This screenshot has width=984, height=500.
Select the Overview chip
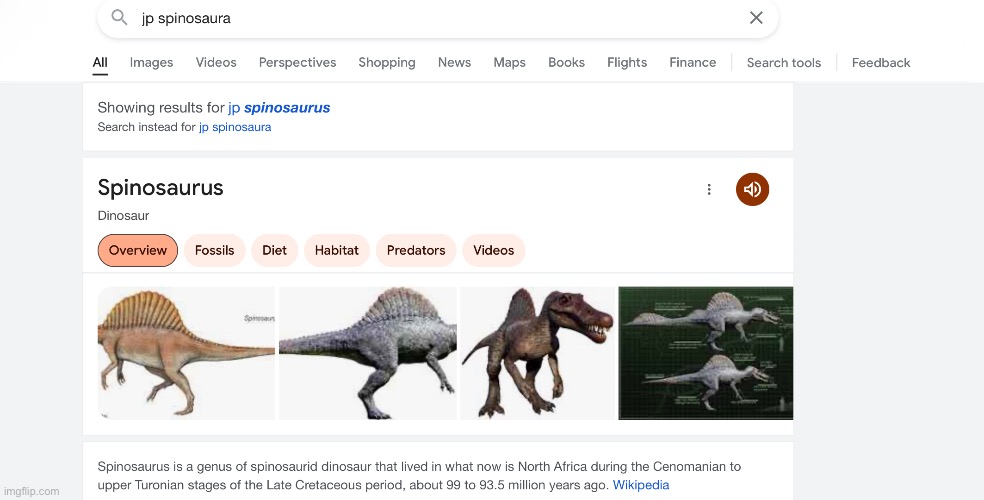pos(138,250)
